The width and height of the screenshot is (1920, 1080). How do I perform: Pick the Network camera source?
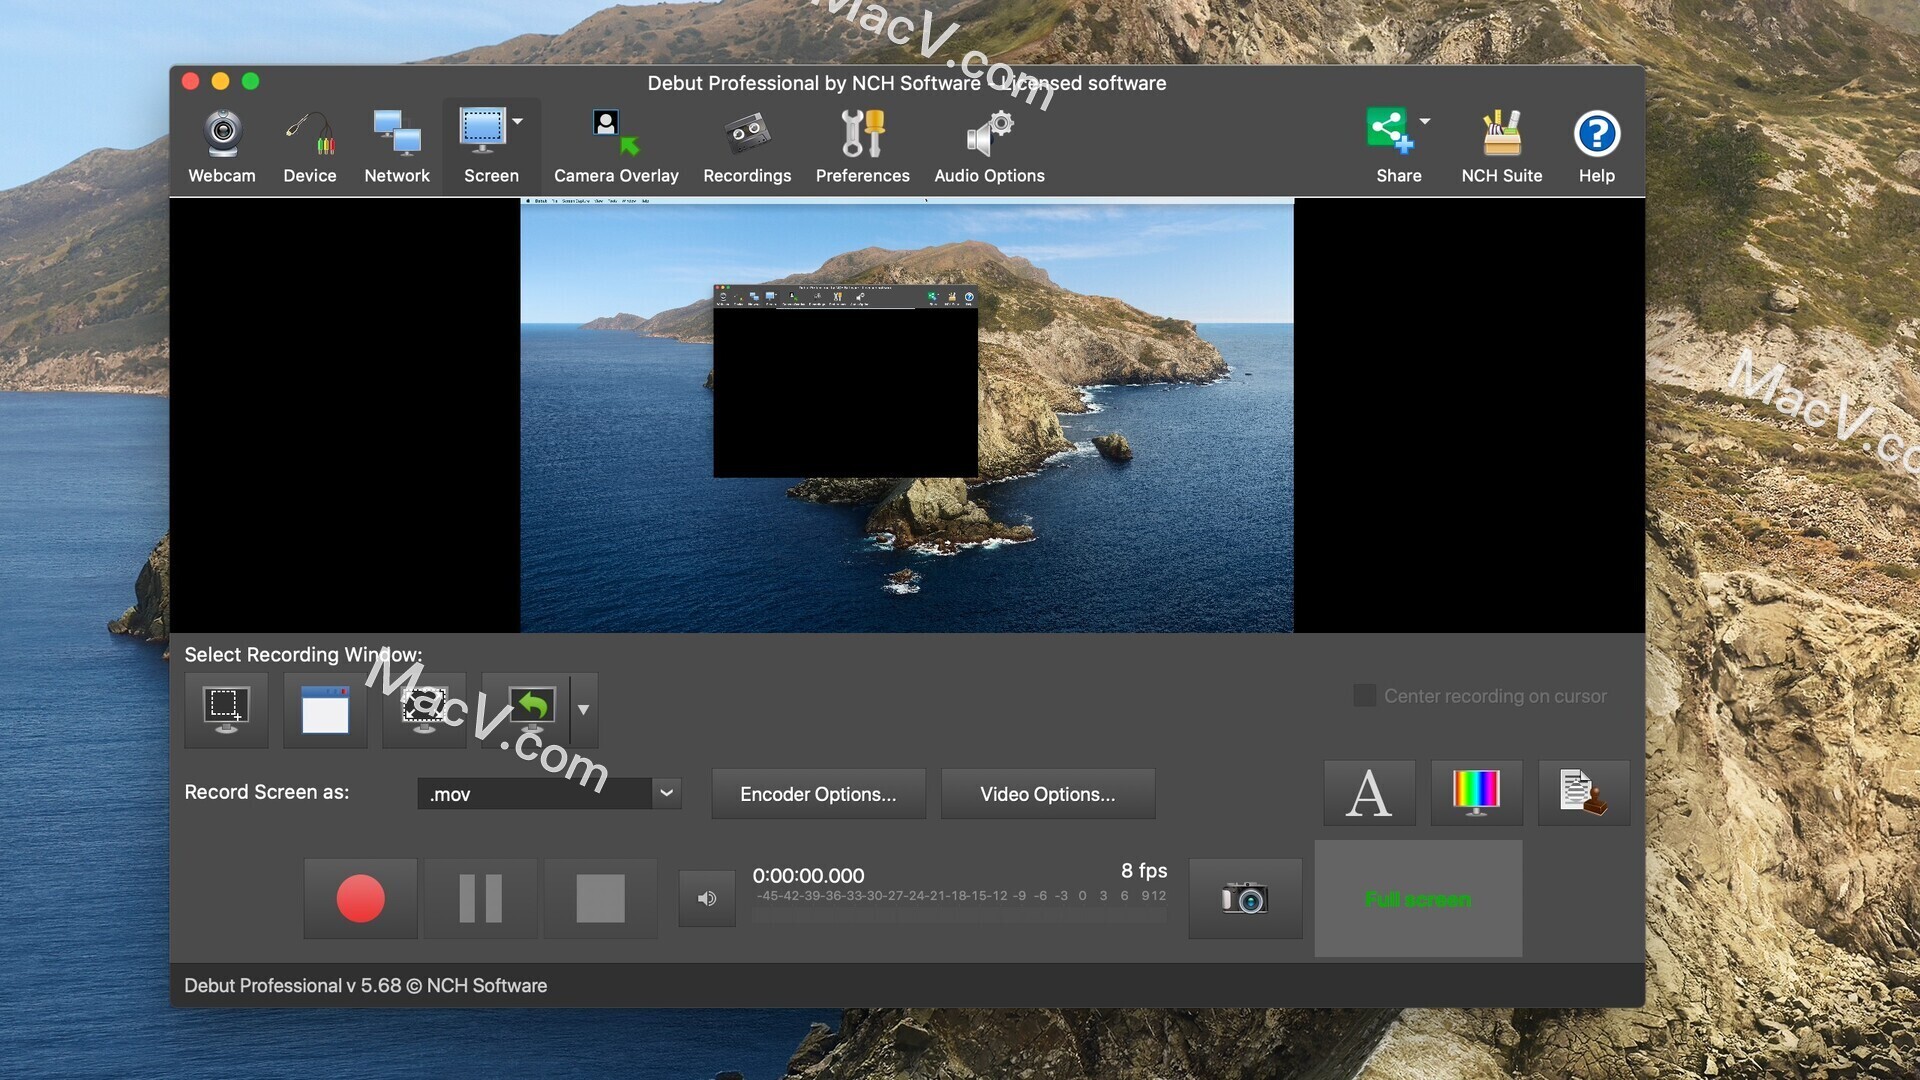[397, 147]
